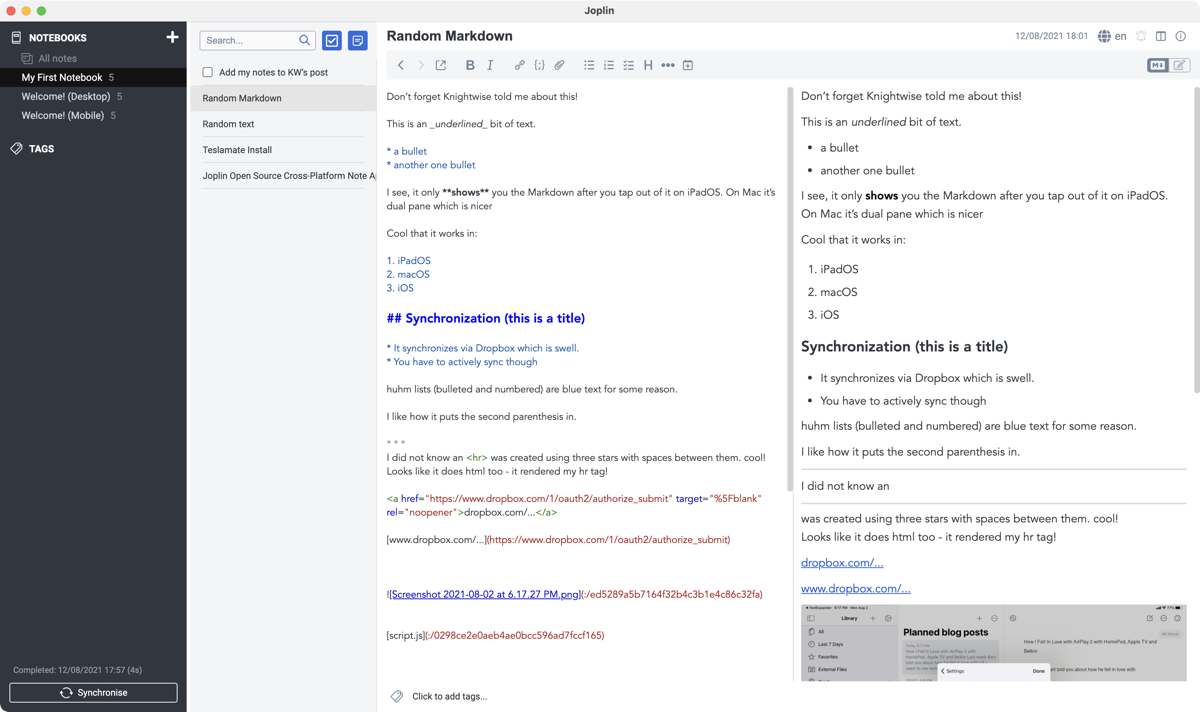Toggle bold formatting
Viewport: 1200px width, 712px height.
click(470, 65)
